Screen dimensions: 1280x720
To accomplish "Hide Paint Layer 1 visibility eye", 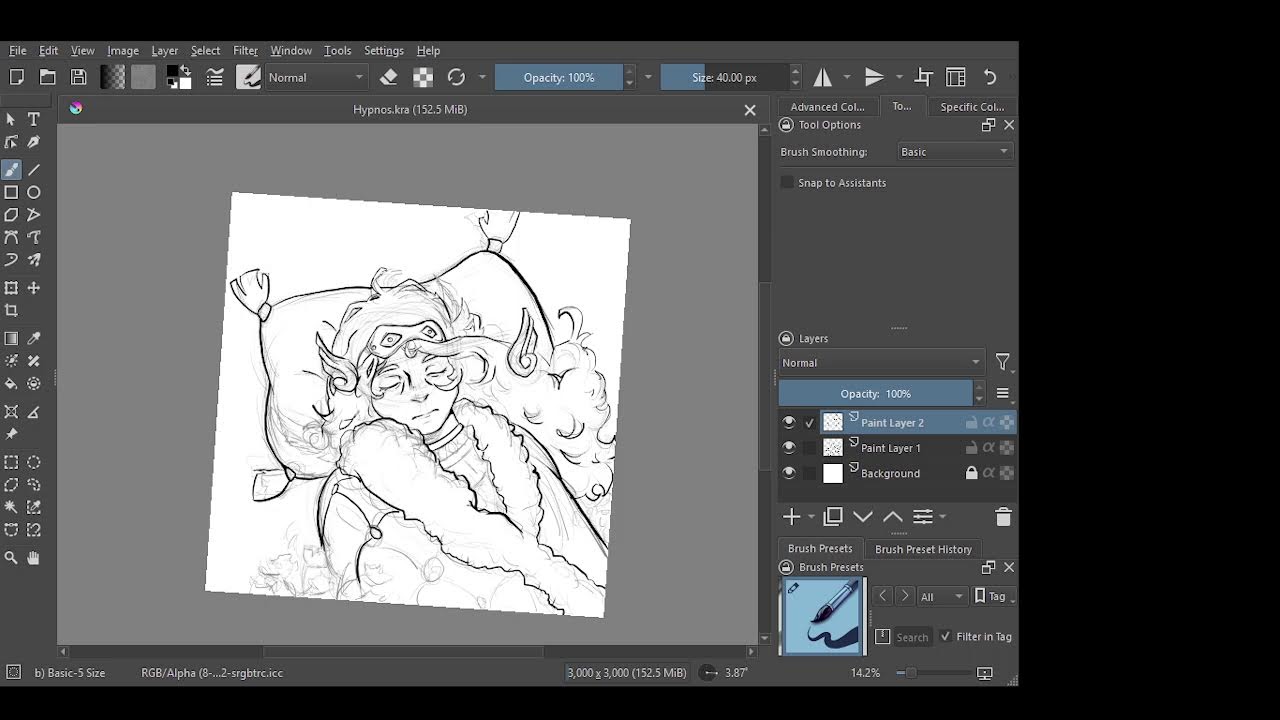I will click(789, 448).
